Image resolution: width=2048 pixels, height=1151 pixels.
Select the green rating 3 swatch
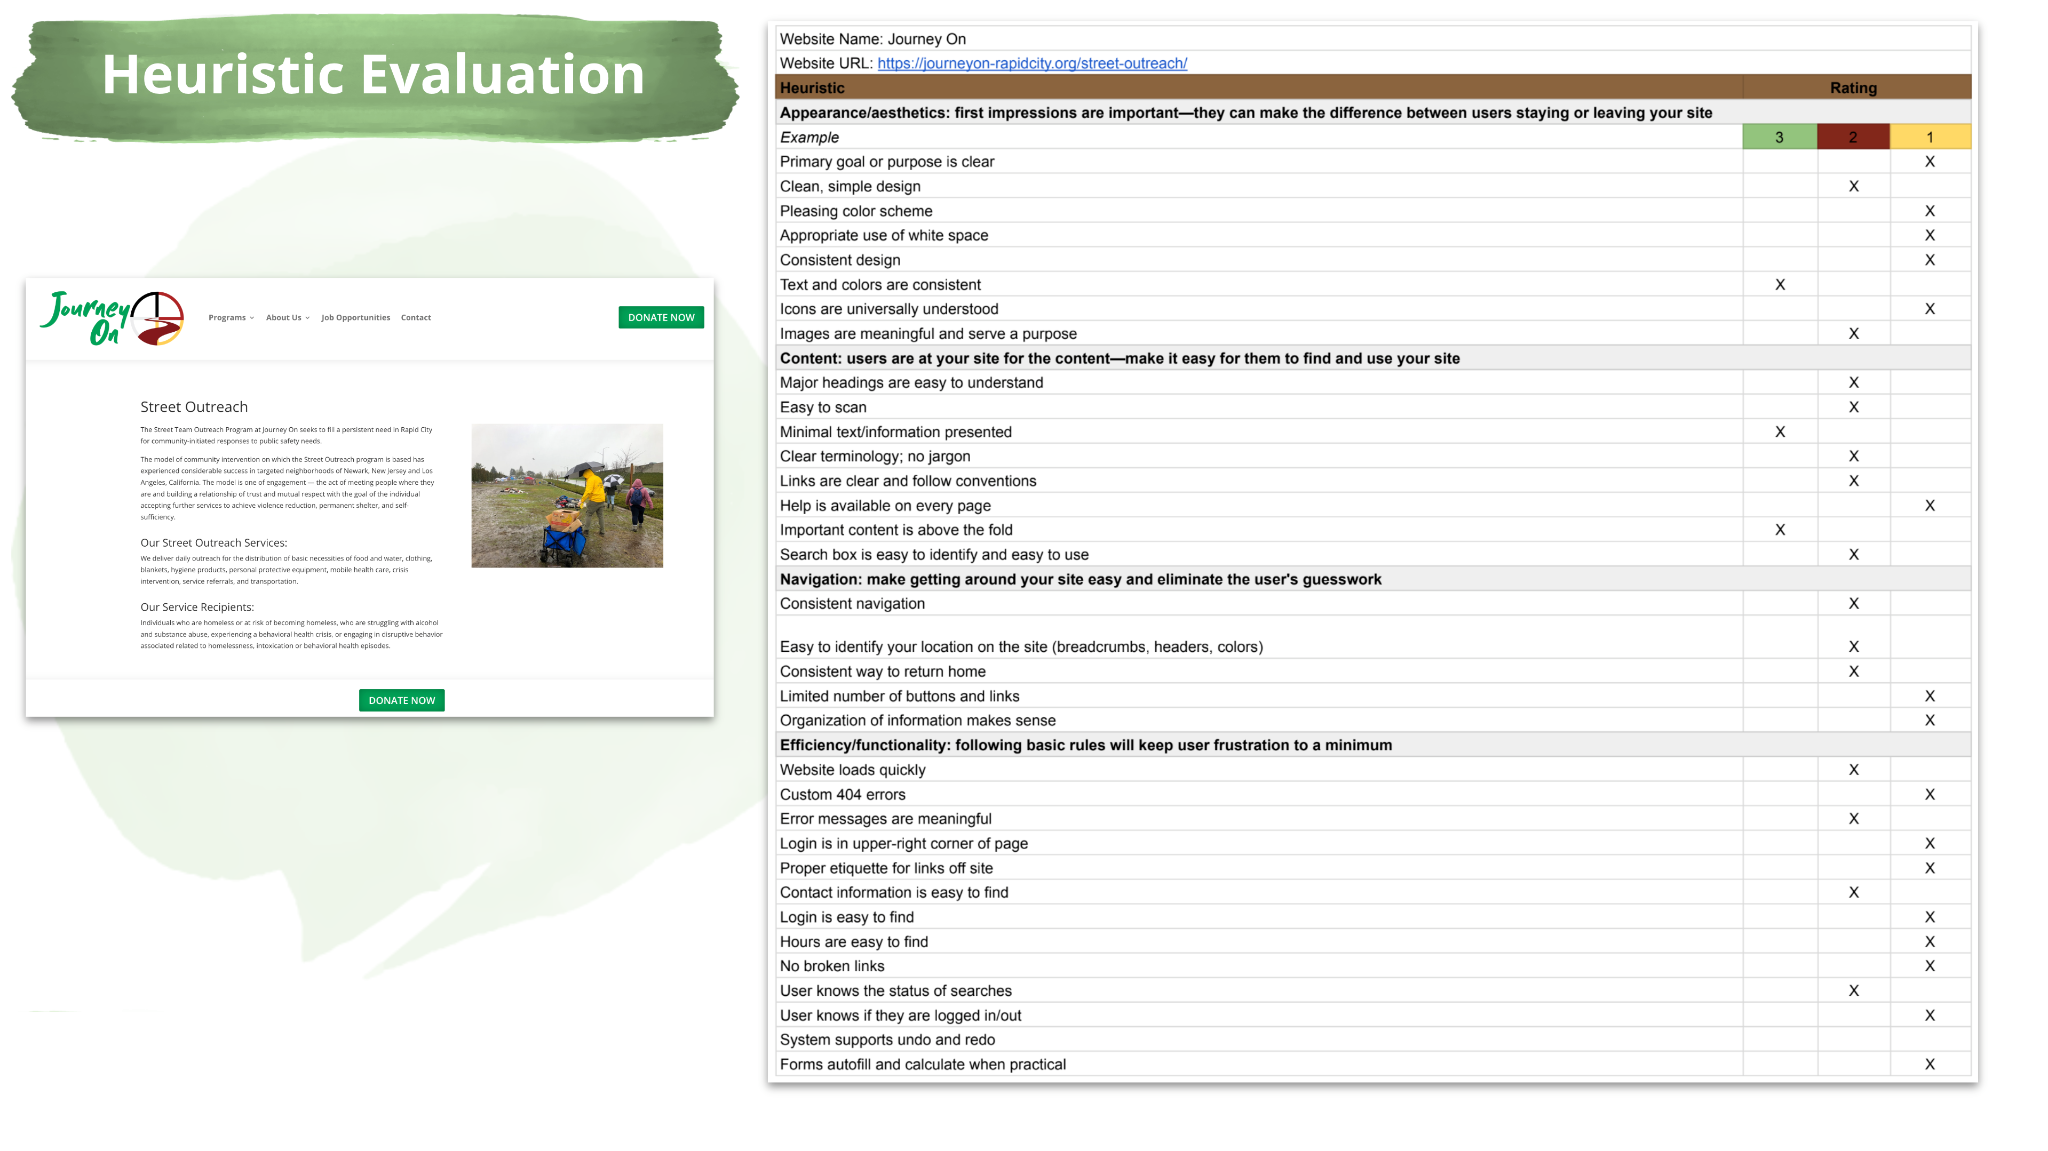1779,137
